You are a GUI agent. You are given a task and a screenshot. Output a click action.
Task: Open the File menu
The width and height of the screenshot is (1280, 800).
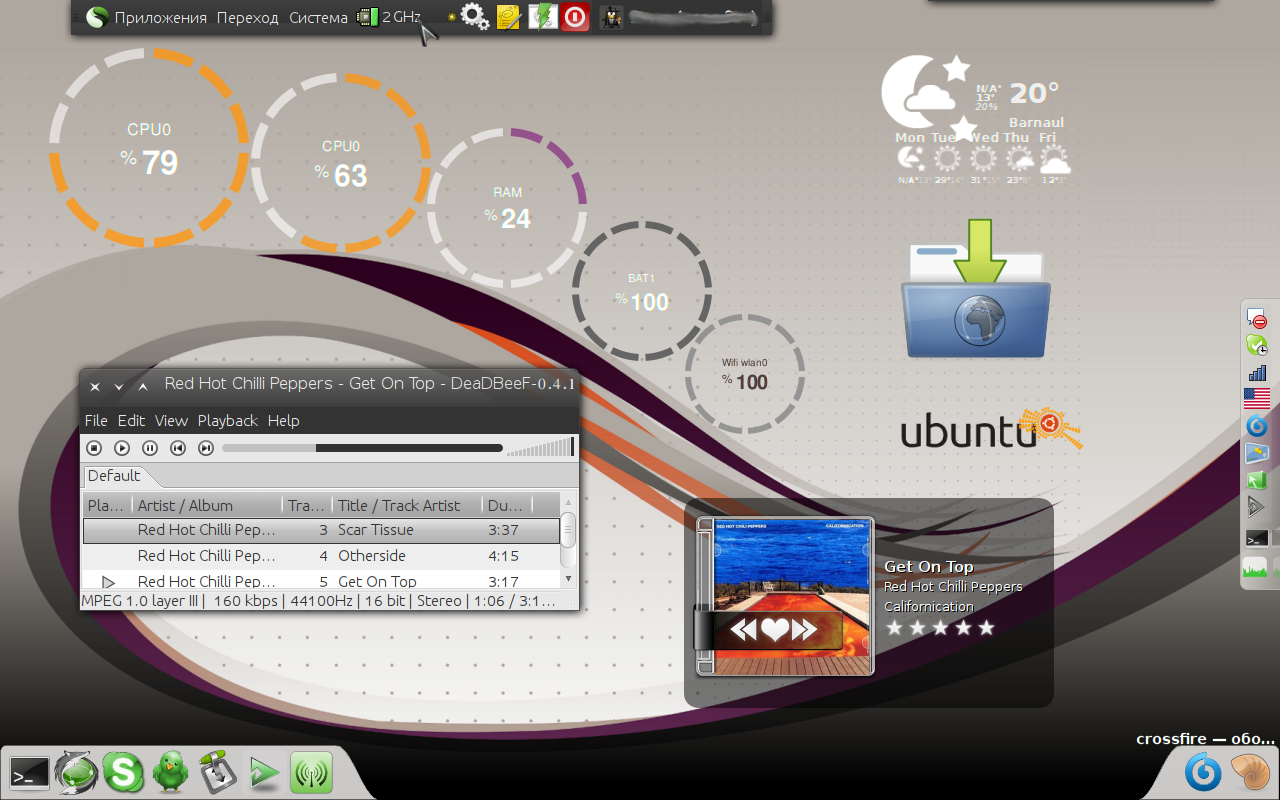point(96,421)
